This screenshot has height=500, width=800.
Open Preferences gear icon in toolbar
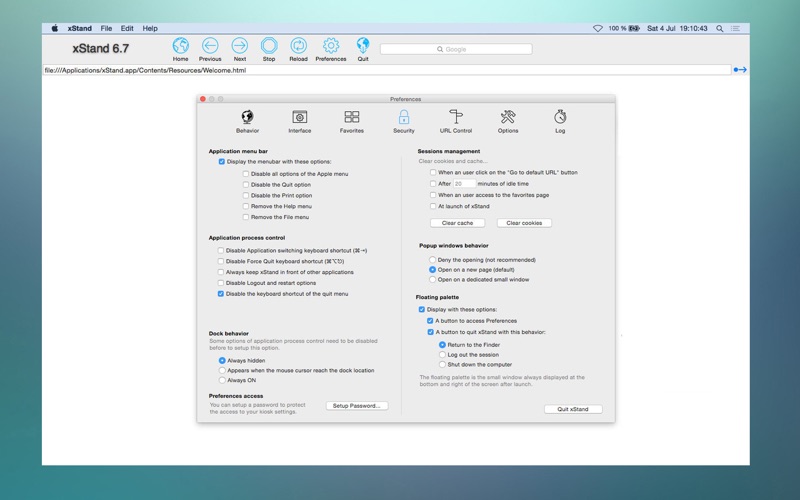pos(331,46)
